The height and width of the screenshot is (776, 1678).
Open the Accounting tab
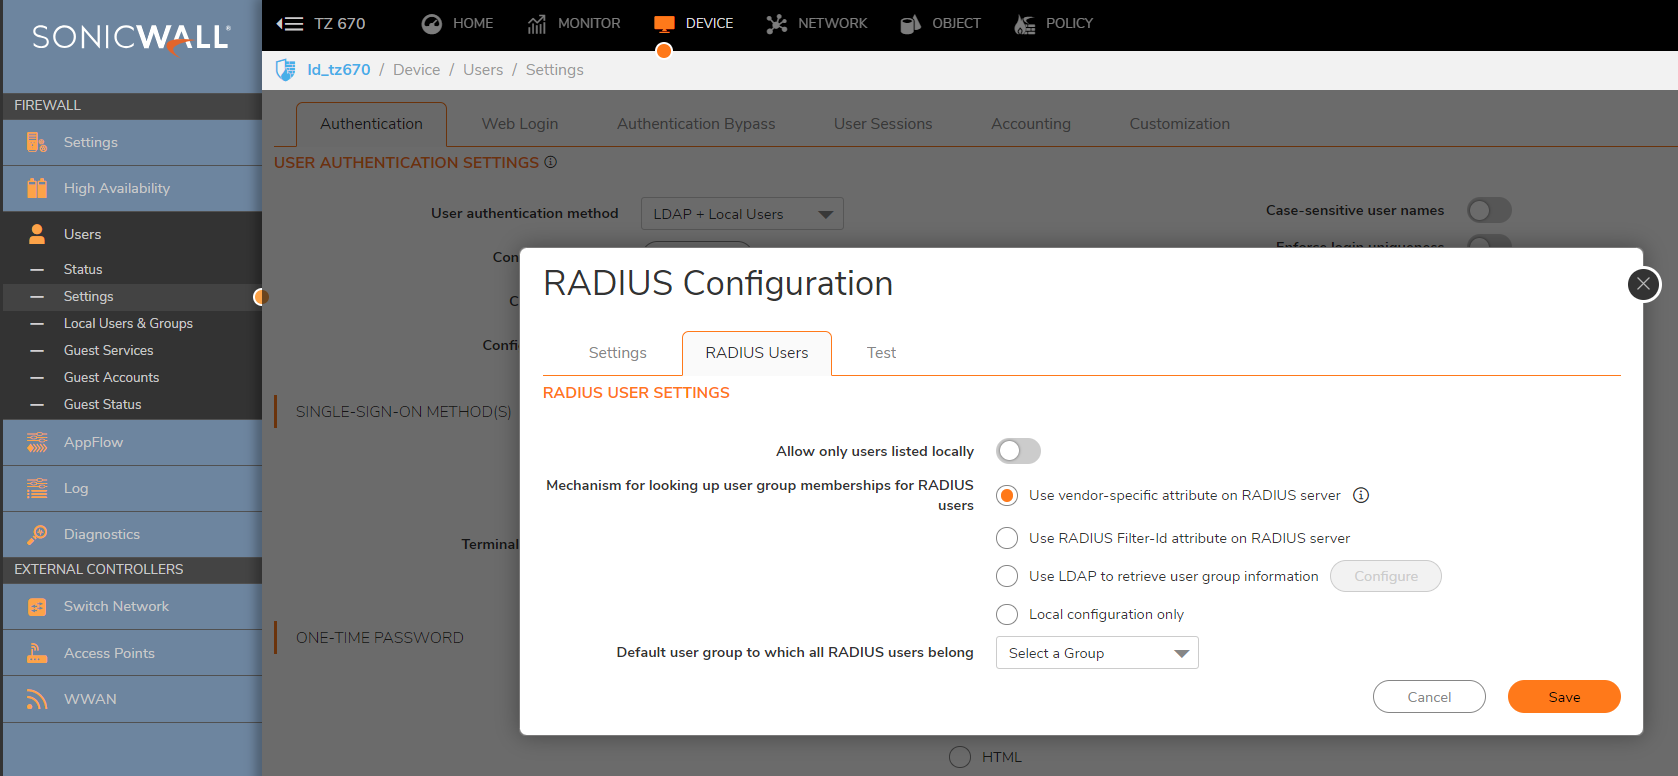click(1031, 124)
